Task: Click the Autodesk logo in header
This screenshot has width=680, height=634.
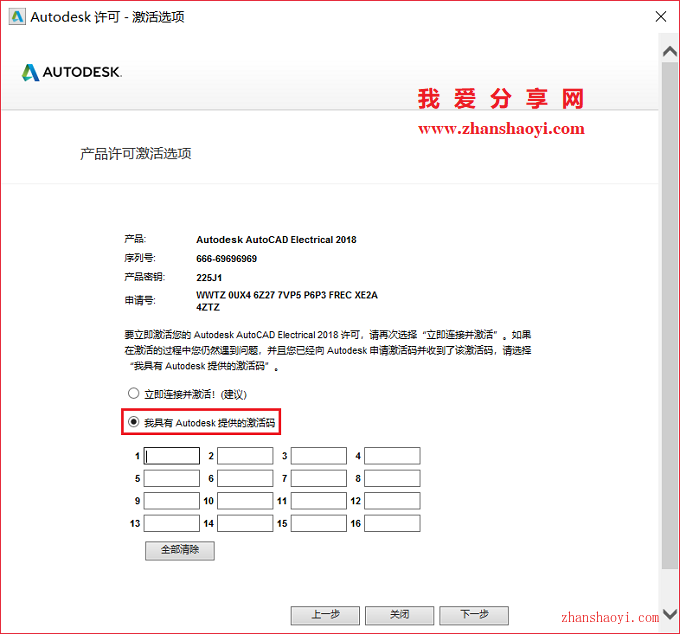Action: point(72,72)
